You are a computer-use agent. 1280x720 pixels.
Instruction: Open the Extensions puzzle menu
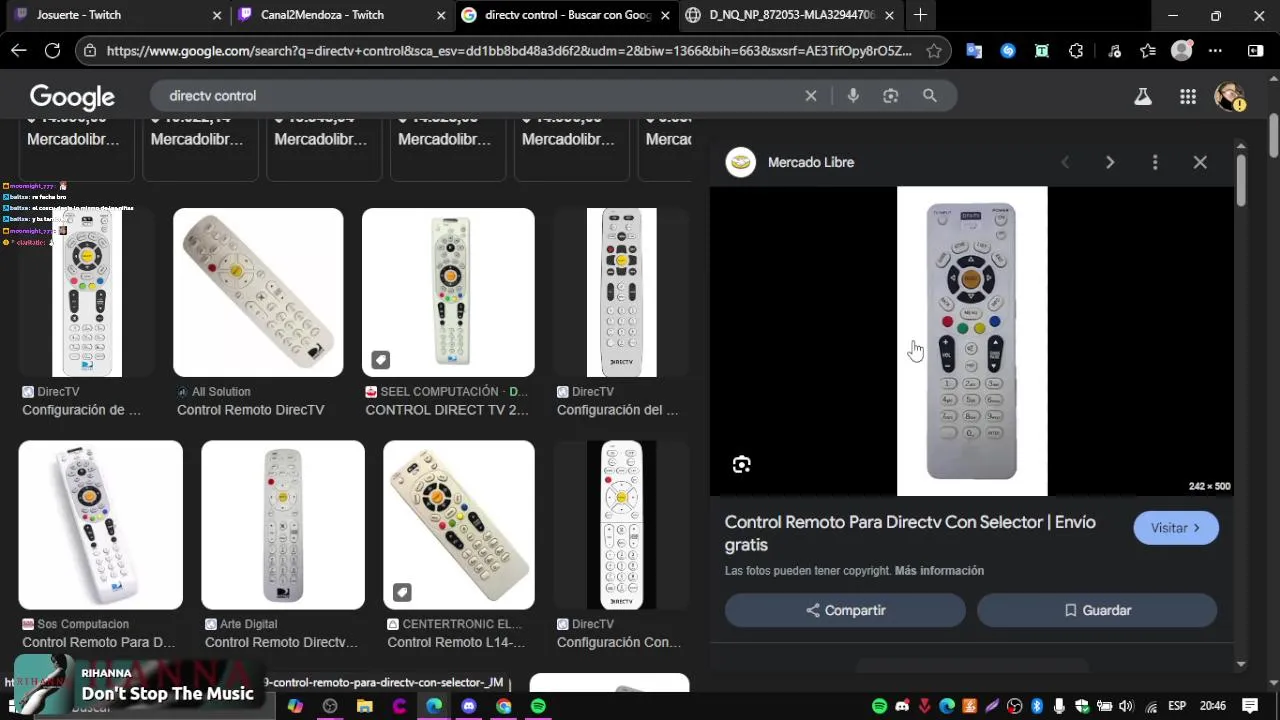[1076, 51]
